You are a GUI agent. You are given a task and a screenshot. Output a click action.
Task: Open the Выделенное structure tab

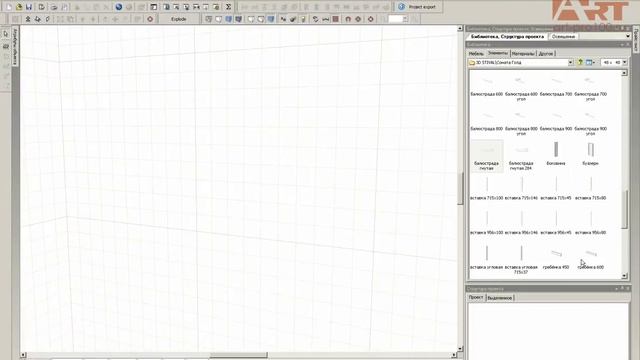pos(500,298)
